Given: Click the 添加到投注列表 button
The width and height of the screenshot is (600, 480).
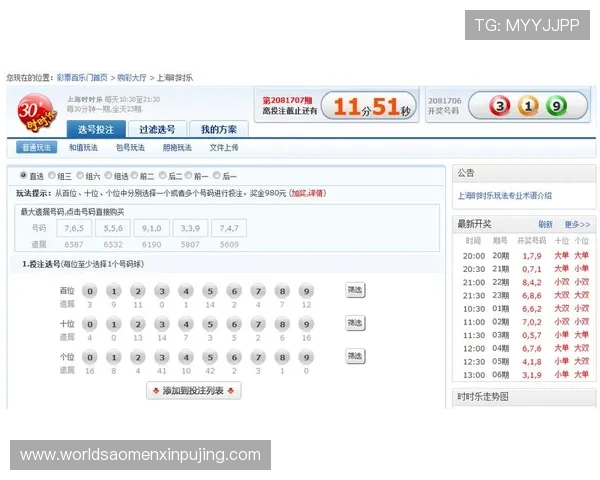Looking at the screenshot, I should tap(194, 391).
